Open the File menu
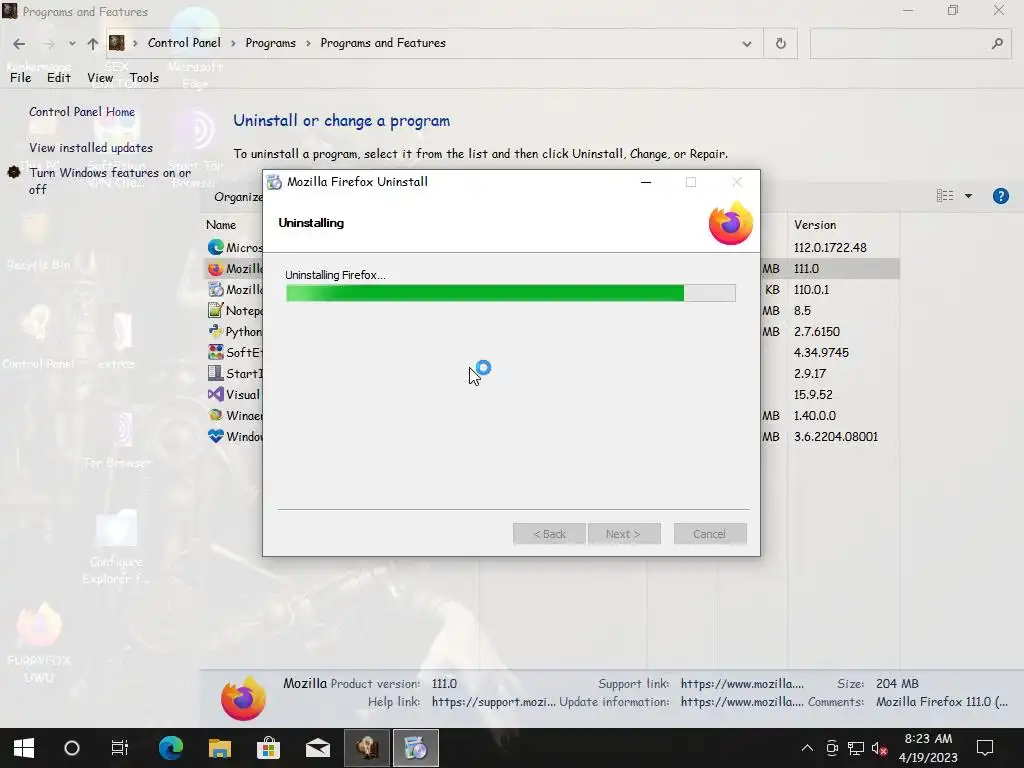The width and height of the screenshot is (1024, 768). [x=20, y=78]
